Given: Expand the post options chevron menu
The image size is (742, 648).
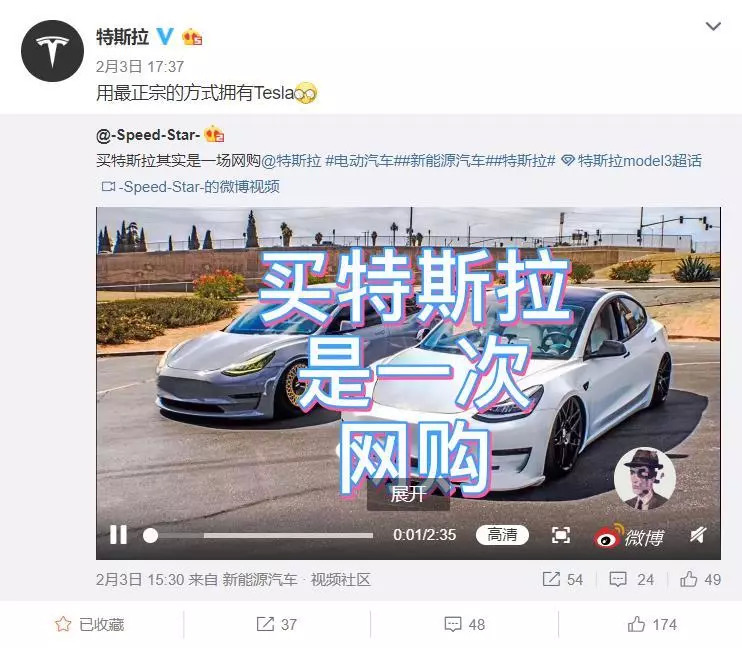Looking at the screenshot, I should pyautogui.click(x=713, y=26).
